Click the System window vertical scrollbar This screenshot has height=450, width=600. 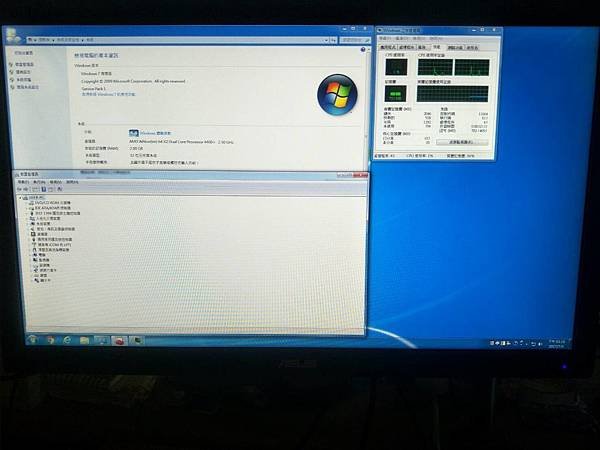pos(368,107)
